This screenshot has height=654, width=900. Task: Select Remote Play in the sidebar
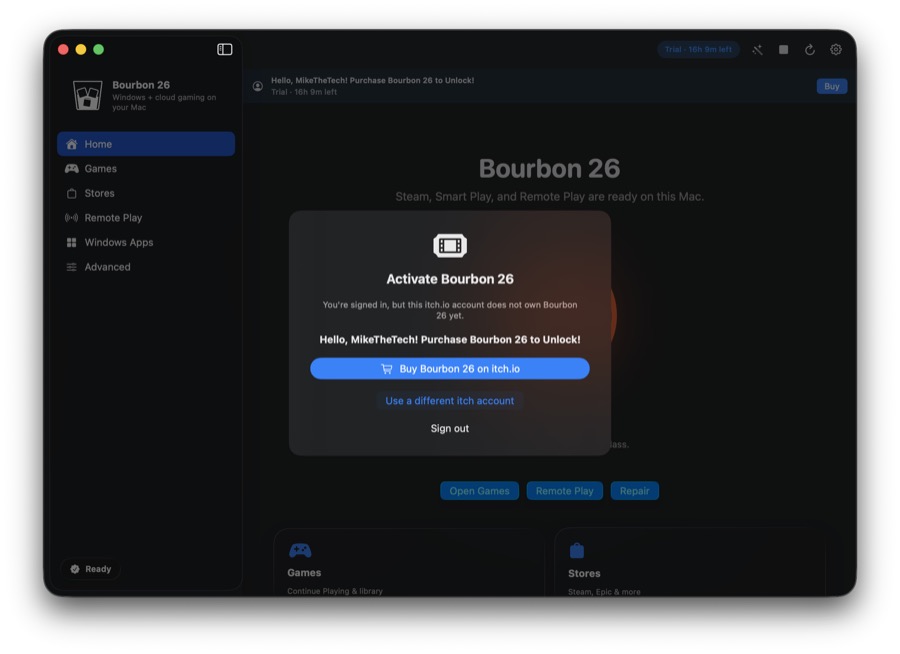[x=146, y=218]
